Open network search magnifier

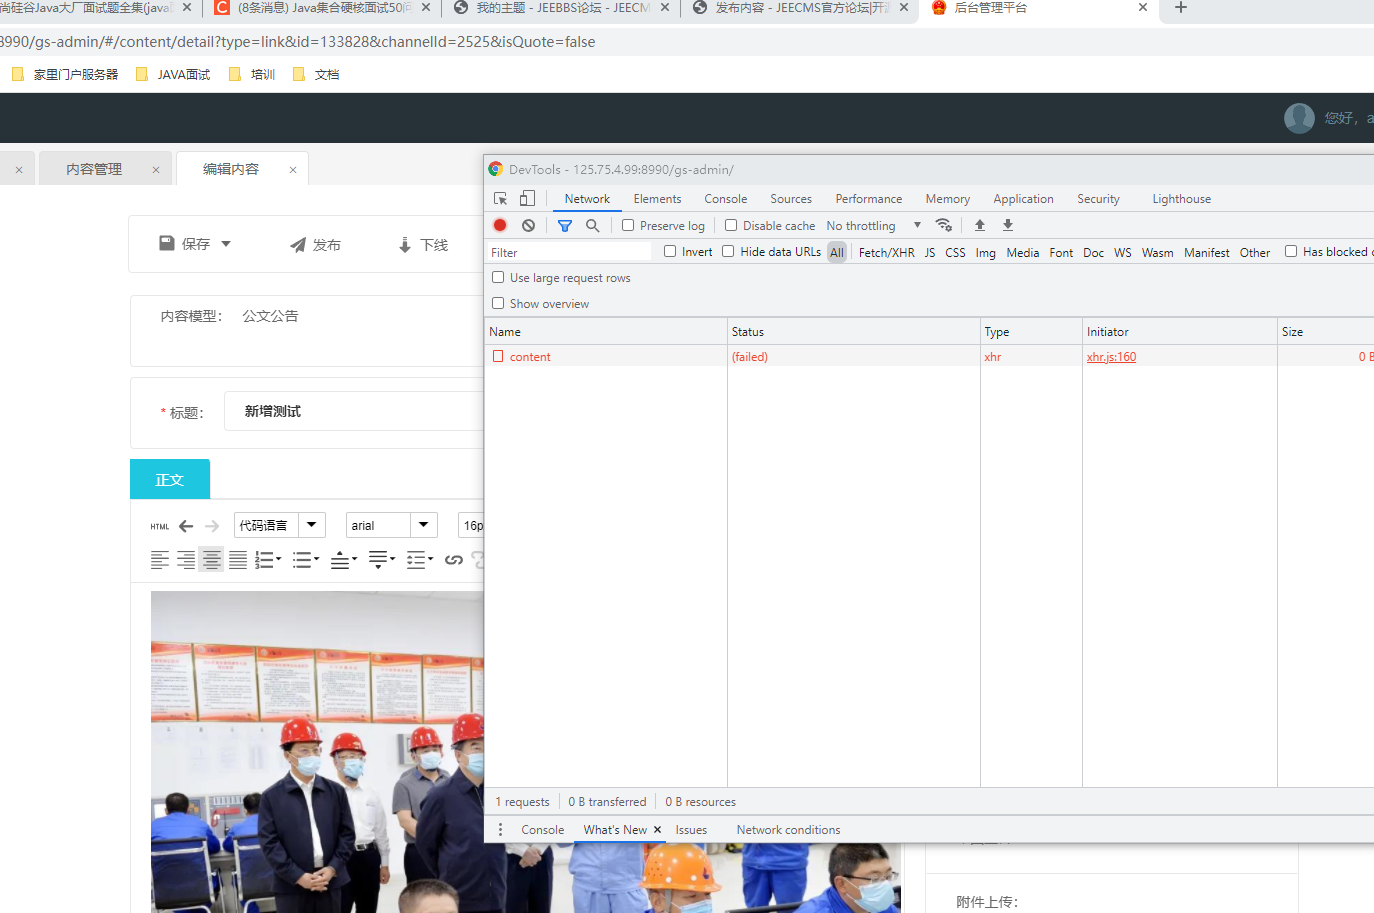tap(593, 225)
